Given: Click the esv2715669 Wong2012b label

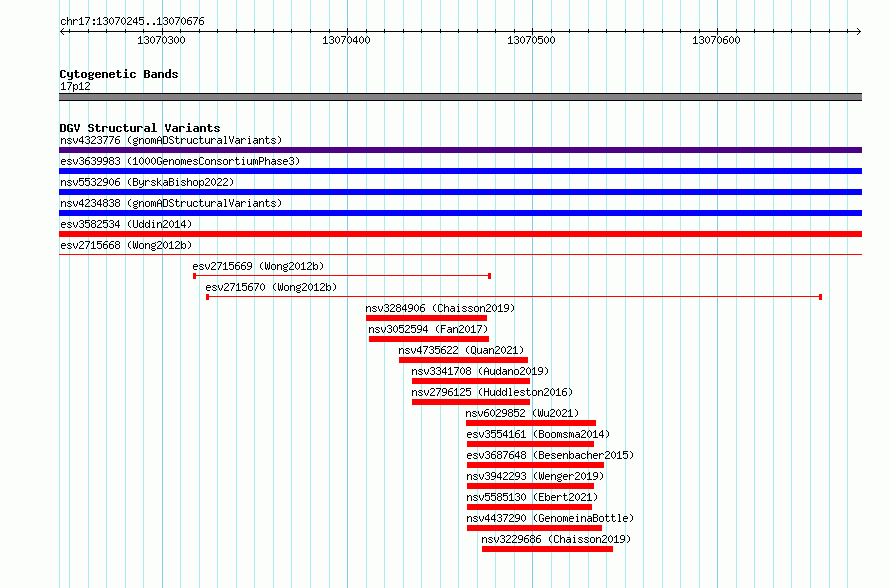Looking at the screenshot, I should 258,266.
